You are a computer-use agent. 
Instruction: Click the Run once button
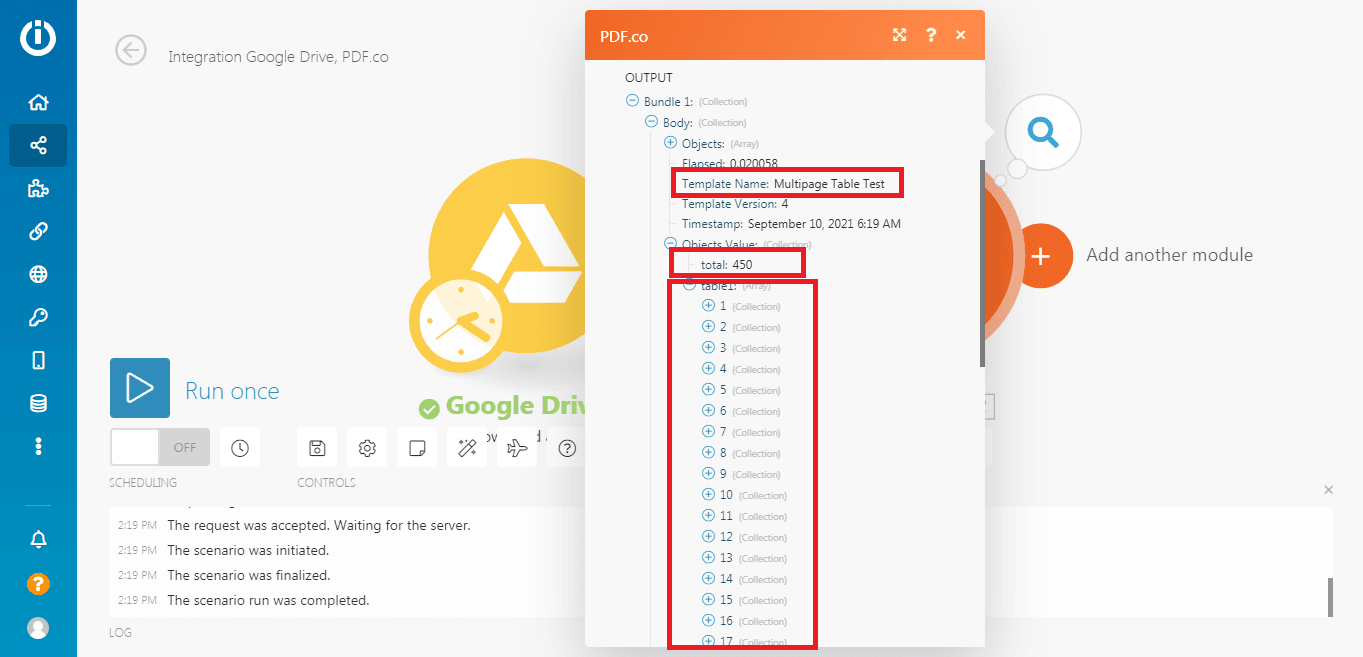[140, 388]
